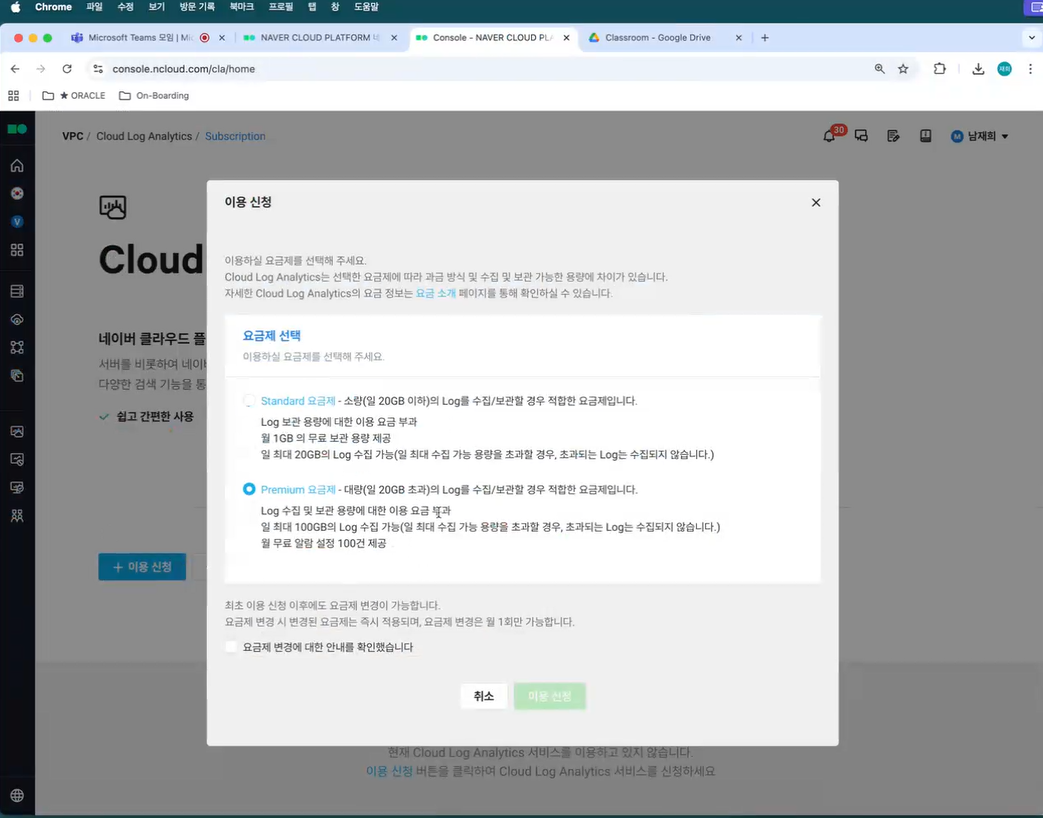Open the 도움말 menu
1043x818 pixels.
366,7
